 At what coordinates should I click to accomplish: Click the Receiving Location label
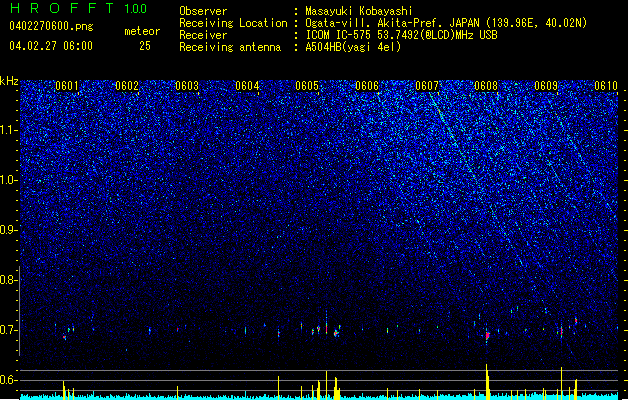[x=233, y=23]
